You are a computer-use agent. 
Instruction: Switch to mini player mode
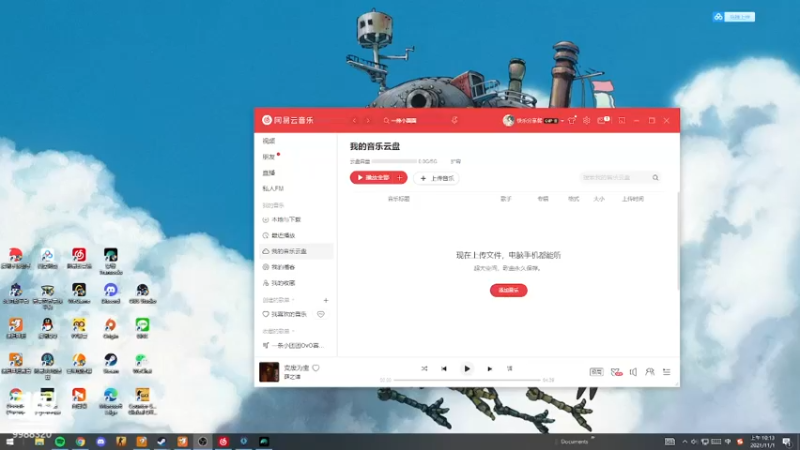coord(622,120)
